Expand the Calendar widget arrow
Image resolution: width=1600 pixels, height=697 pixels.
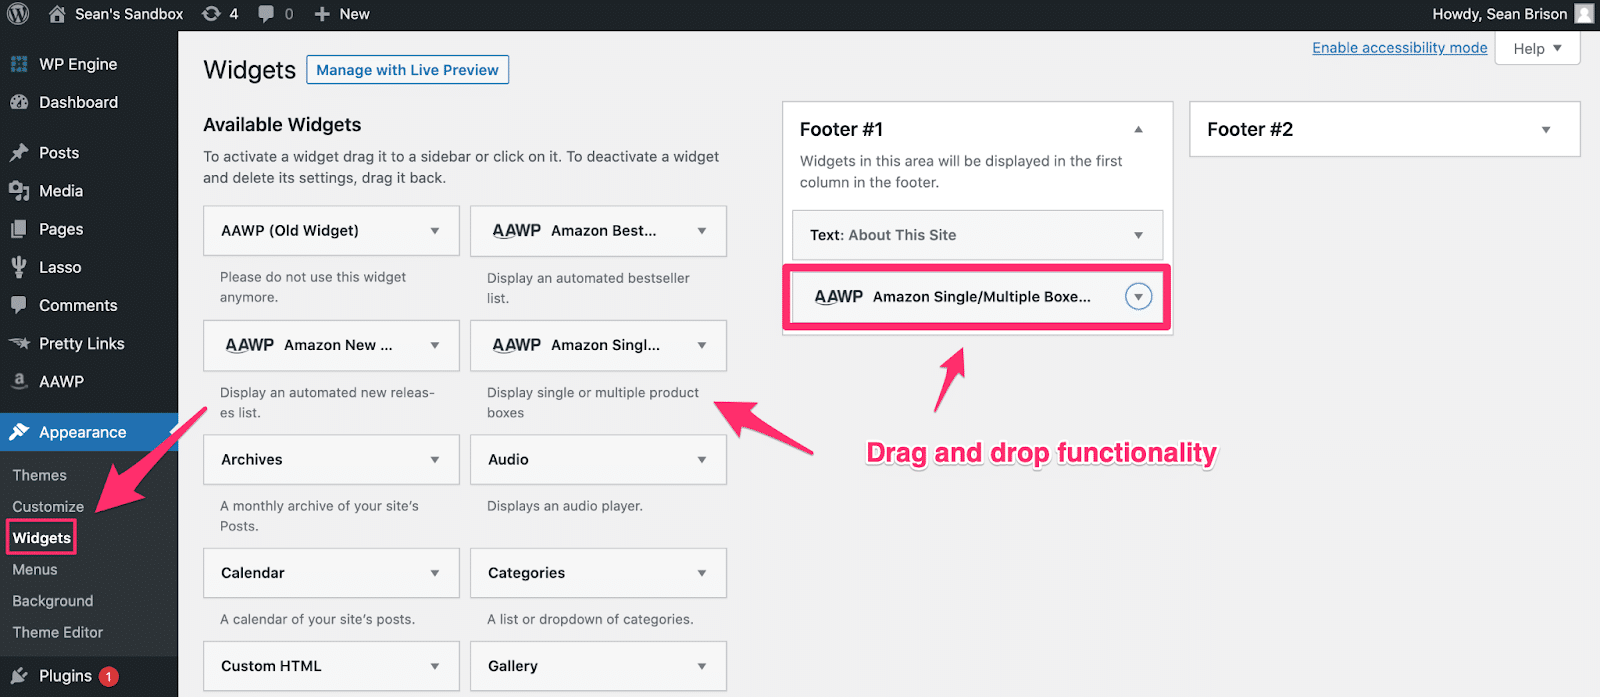tap(435, 573)
